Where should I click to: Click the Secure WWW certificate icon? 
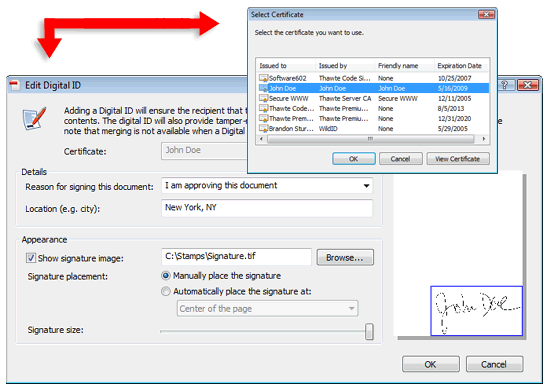pos(263,98)
